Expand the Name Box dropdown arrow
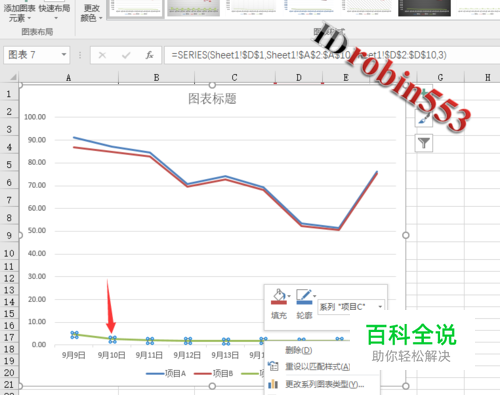 [x=64, y=55]
